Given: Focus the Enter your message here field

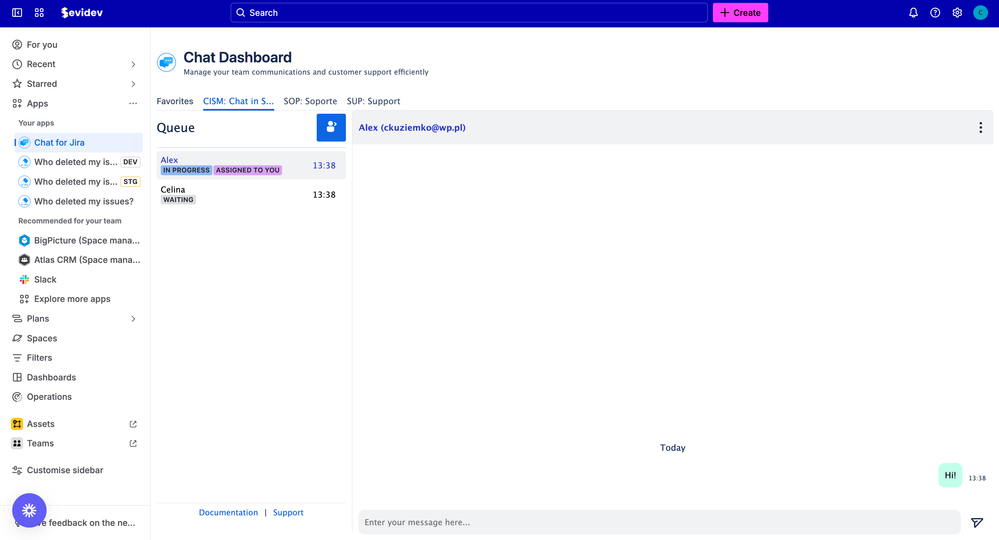Looking at the screenshot, I should 659,522.
